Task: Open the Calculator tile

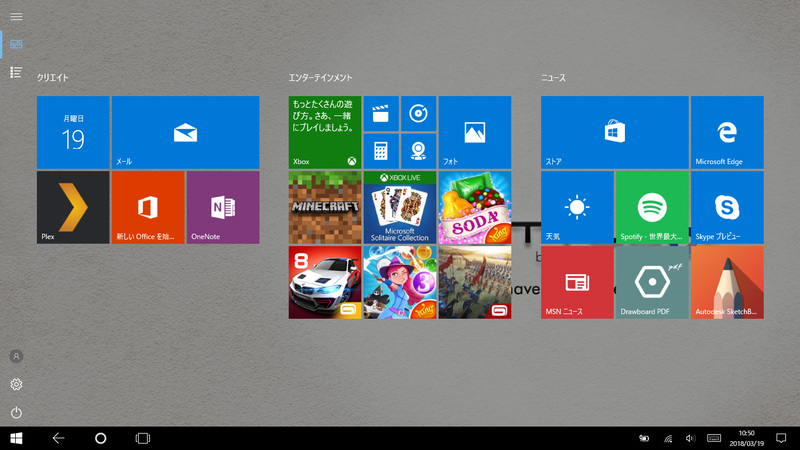Action: point(381,151)
